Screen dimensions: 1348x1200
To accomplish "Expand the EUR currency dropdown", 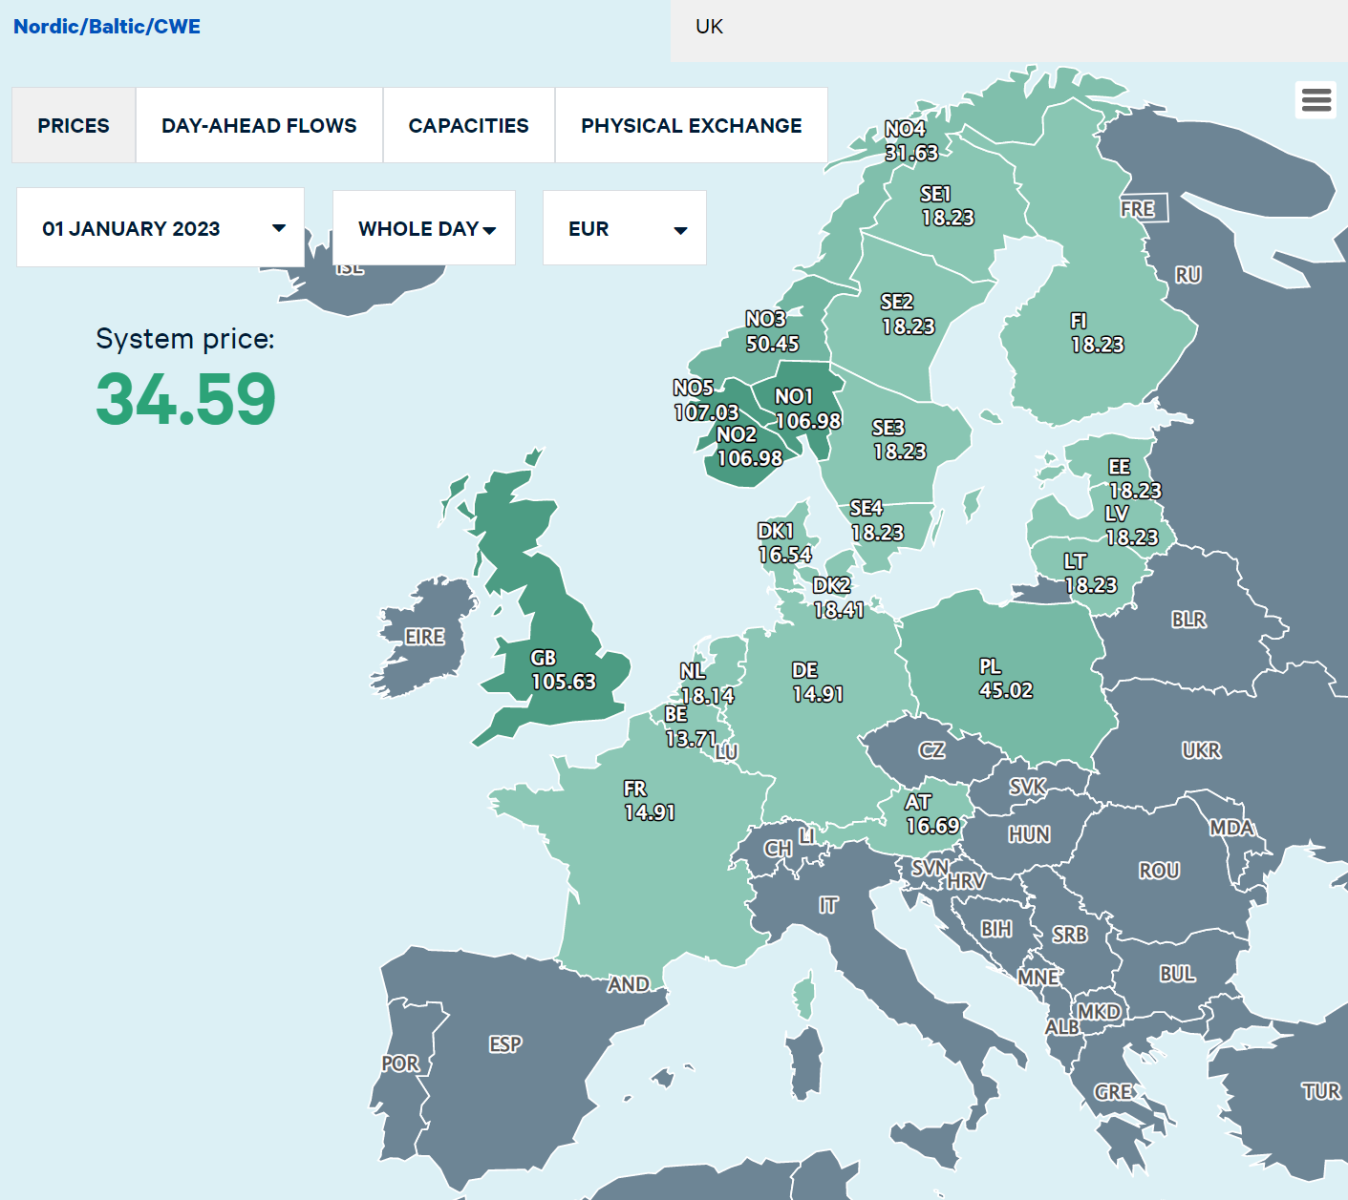I will point(624,229).
